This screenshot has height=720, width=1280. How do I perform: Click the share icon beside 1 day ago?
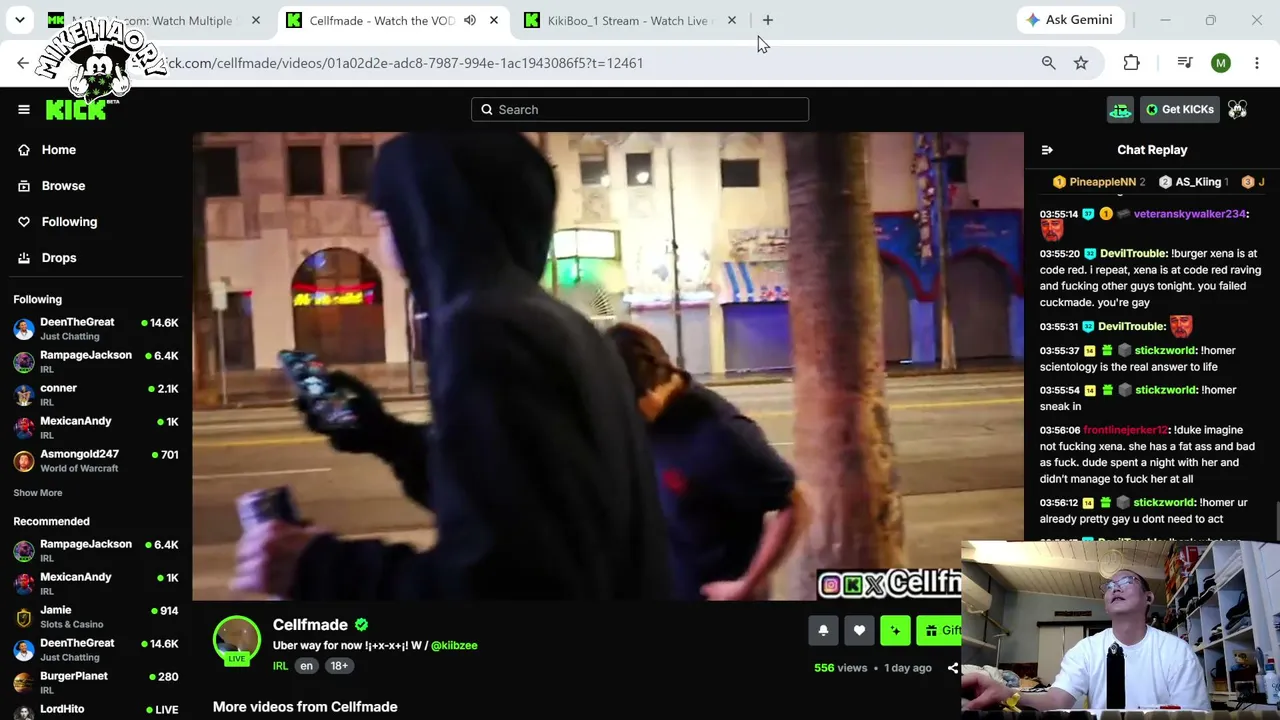pos(952,668)
